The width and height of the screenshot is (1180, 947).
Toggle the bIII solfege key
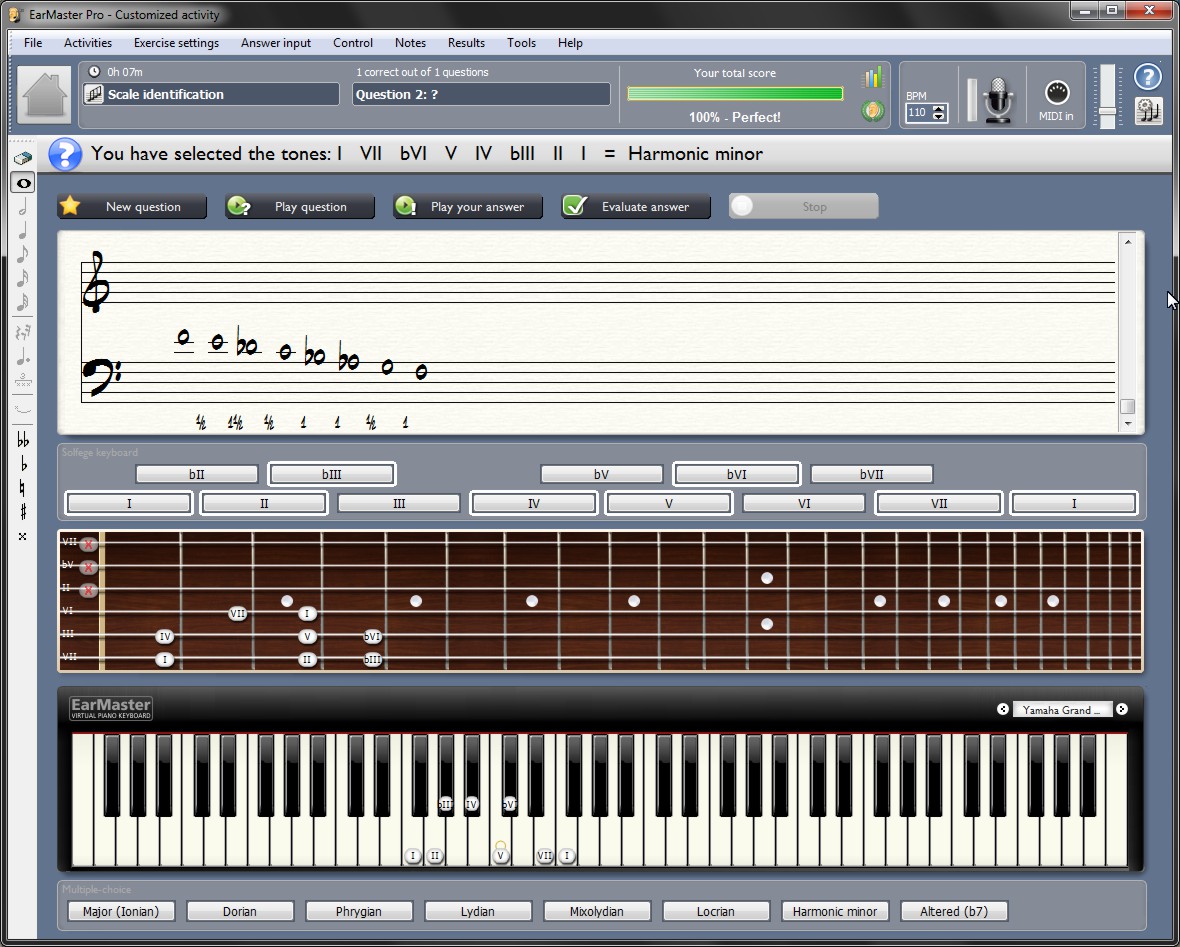click(x=331, y=474)
